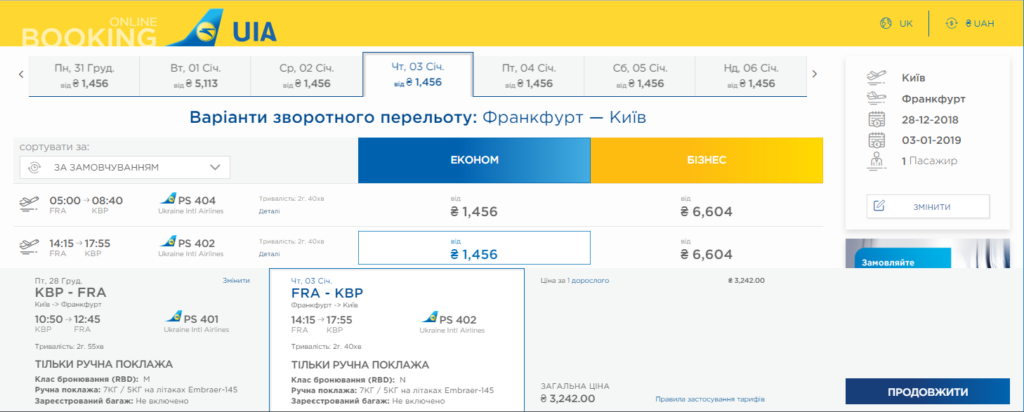
Task: Click the plane icon of PS 402 row
Action: [x=29, y=247]
